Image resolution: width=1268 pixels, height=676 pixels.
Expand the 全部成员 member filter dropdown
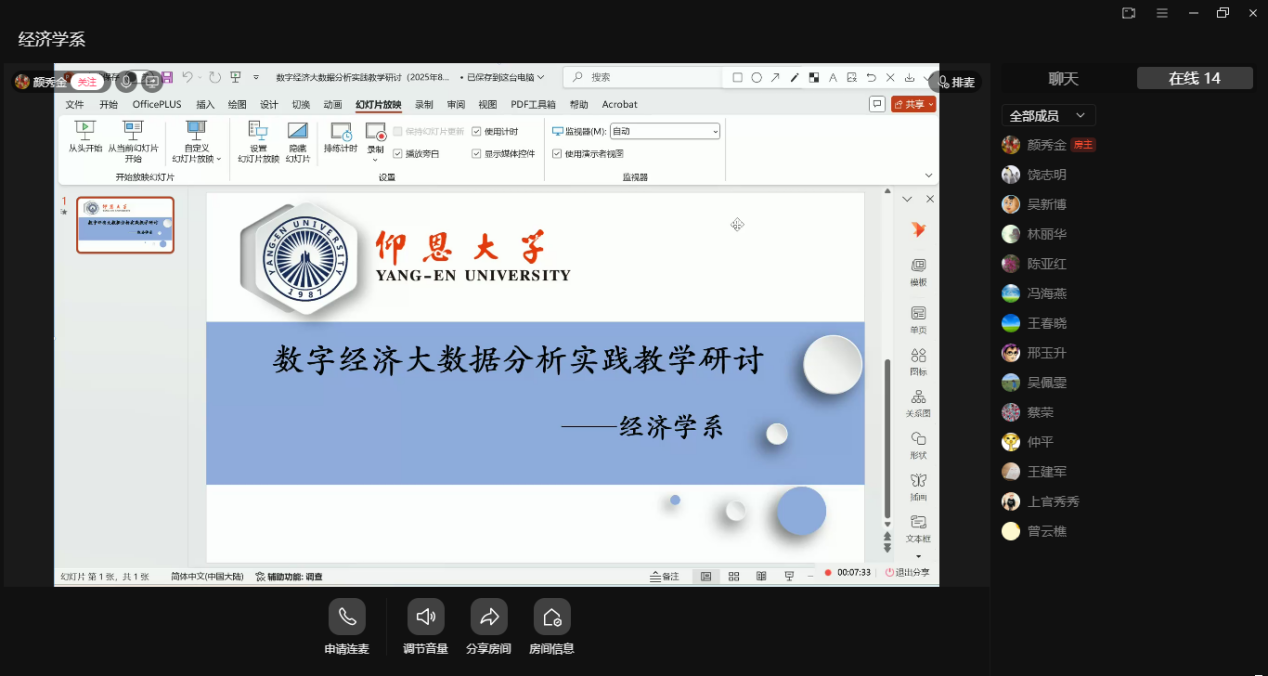1048,116
